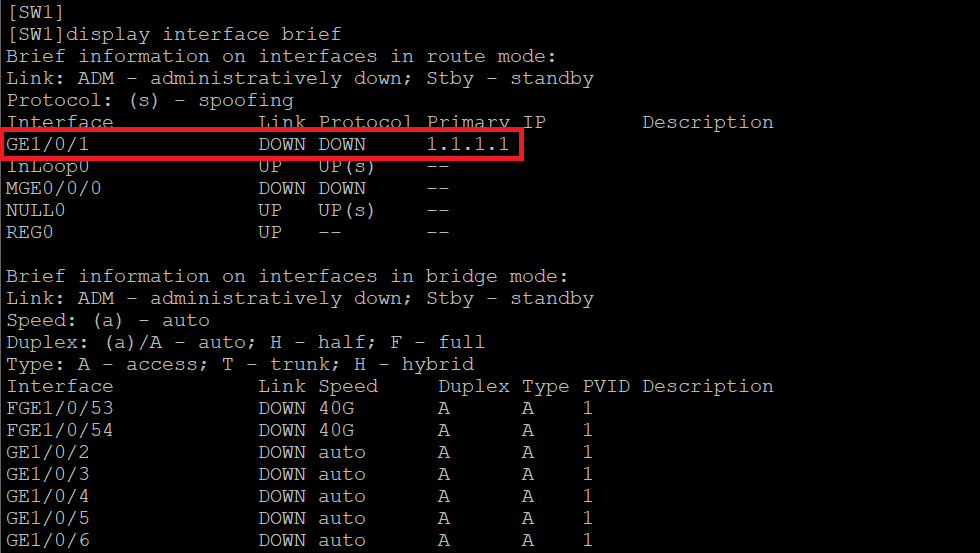Click the PVID column header
Viewport: 980px width, 553px height.
(x=606, y=386)
